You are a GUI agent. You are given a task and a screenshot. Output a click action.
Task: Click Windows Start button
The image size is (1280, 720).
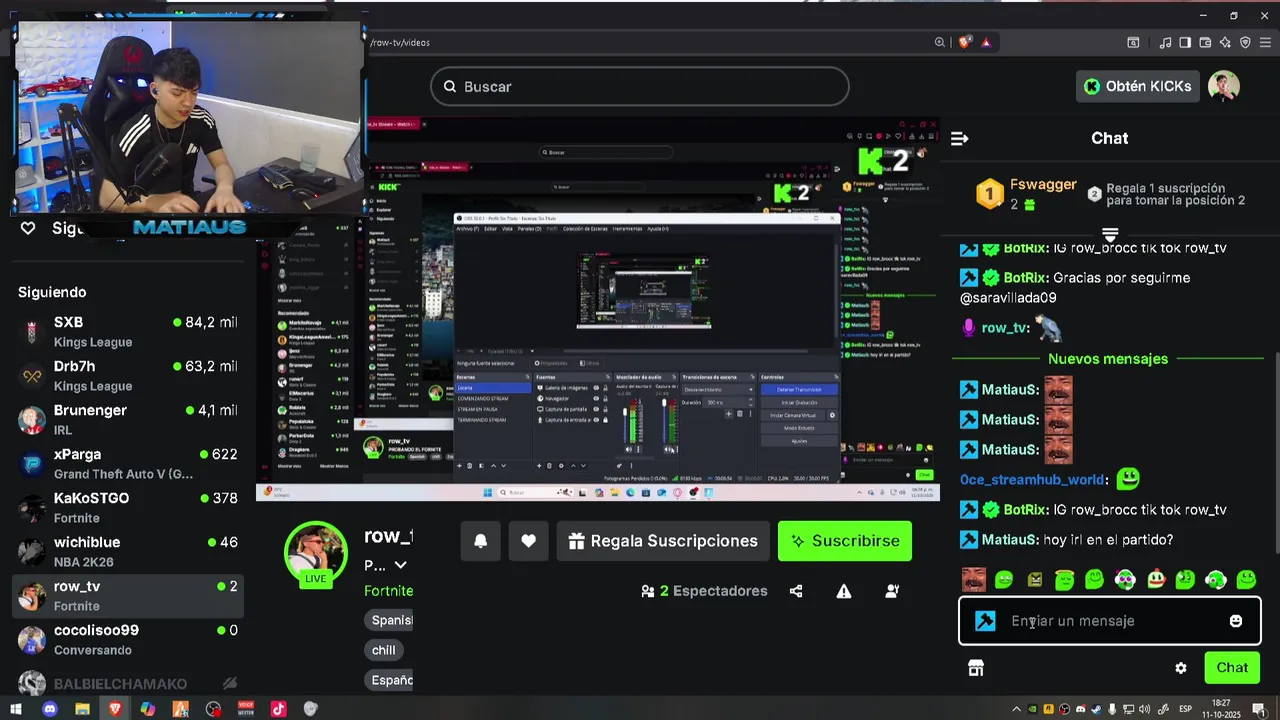pyautogui.click(x=16, y=709)
